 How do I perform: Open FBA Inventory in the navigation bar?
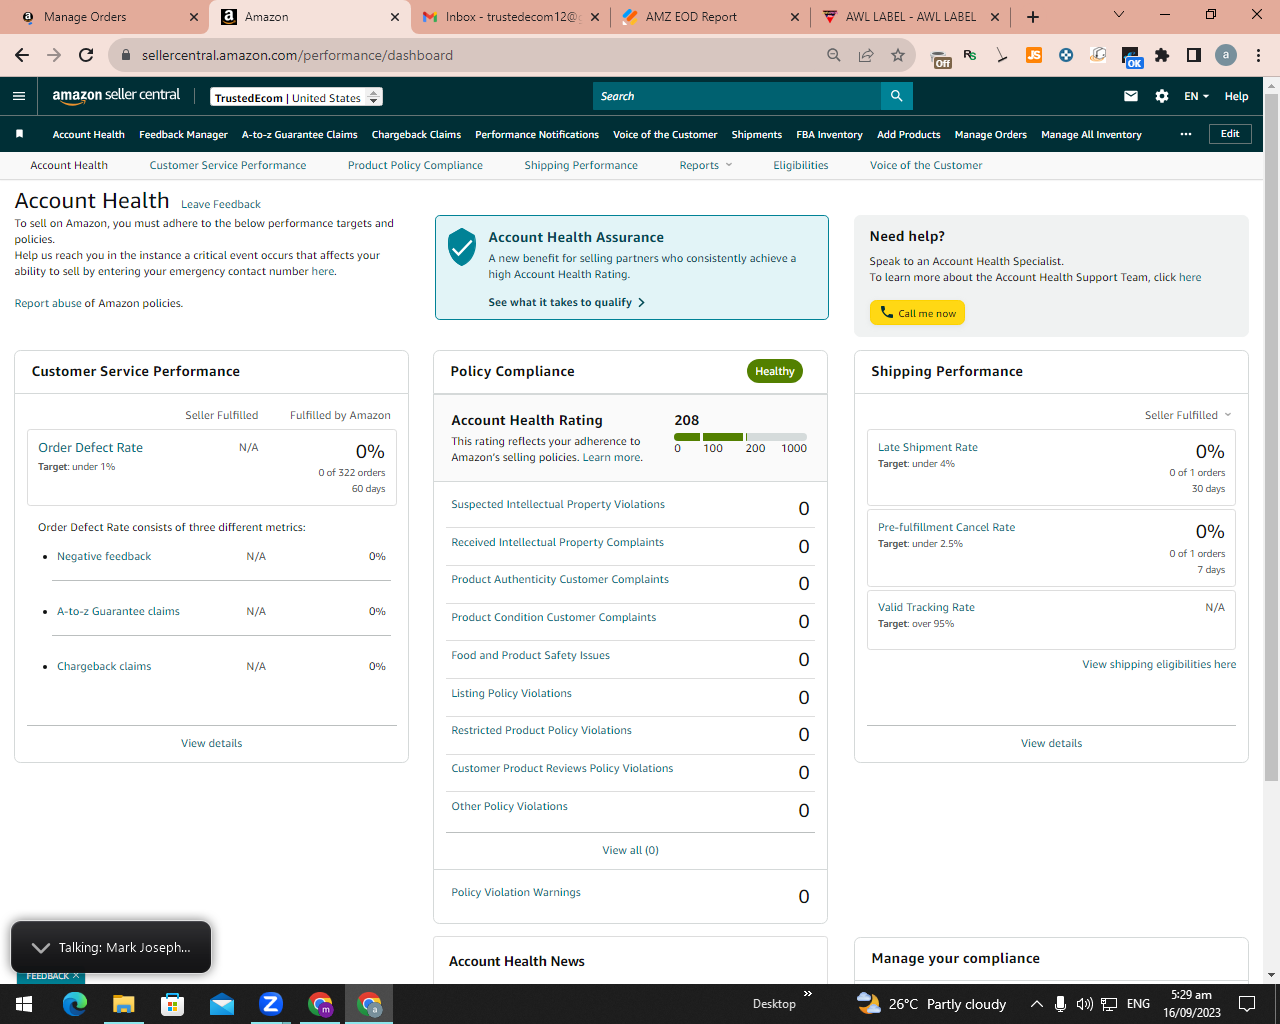click(829, 134)
